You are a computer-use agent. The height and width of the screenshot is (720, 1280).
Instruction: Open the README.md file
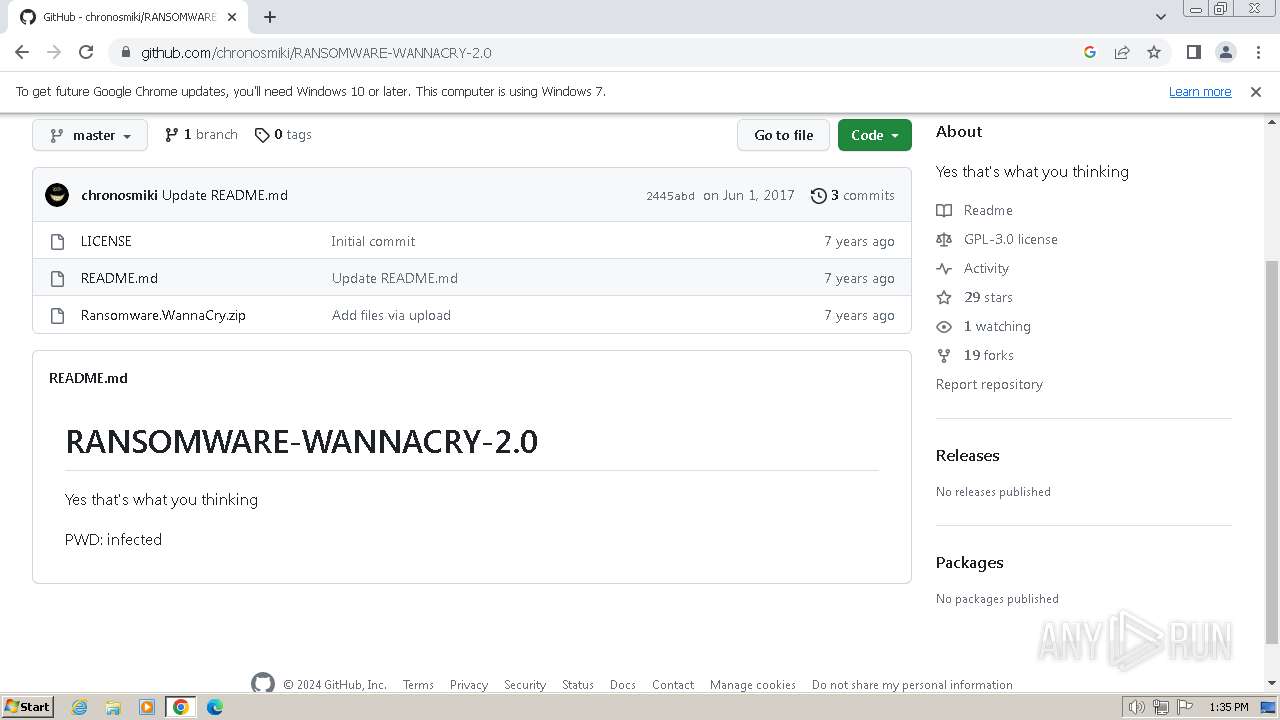[119, 278]
